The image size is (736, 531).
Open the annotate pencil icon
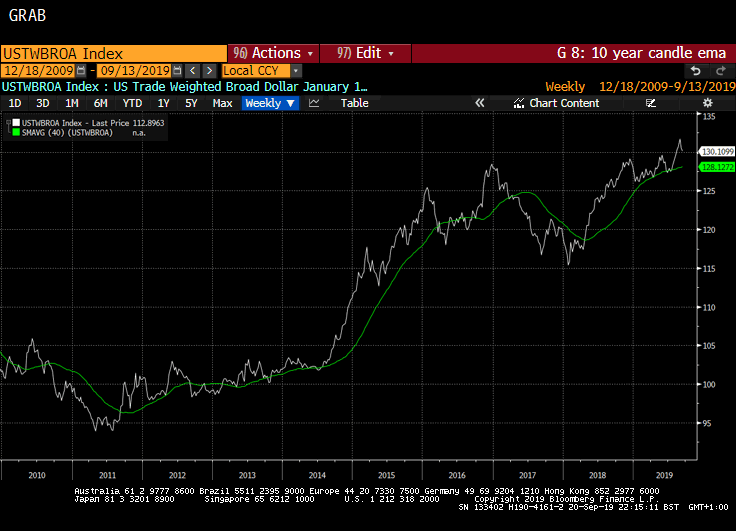click(x=651, y=103)
